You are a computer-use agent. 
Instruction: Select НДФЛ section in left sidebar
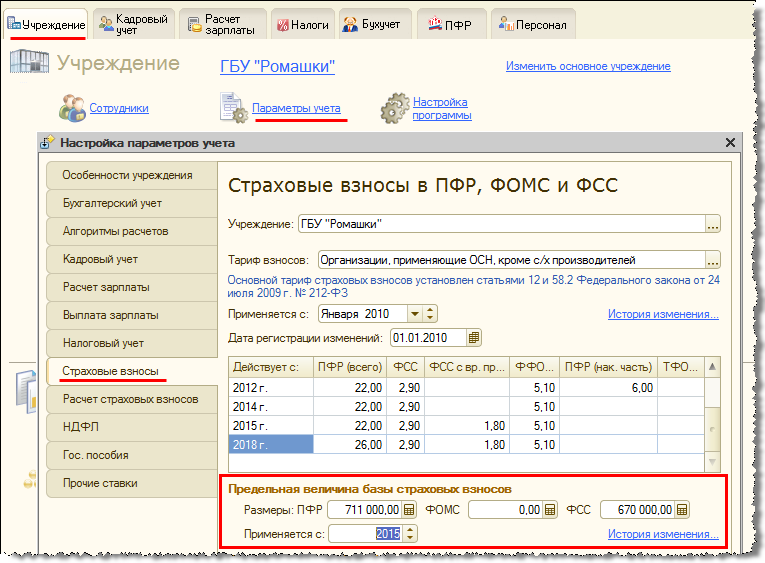131,427
